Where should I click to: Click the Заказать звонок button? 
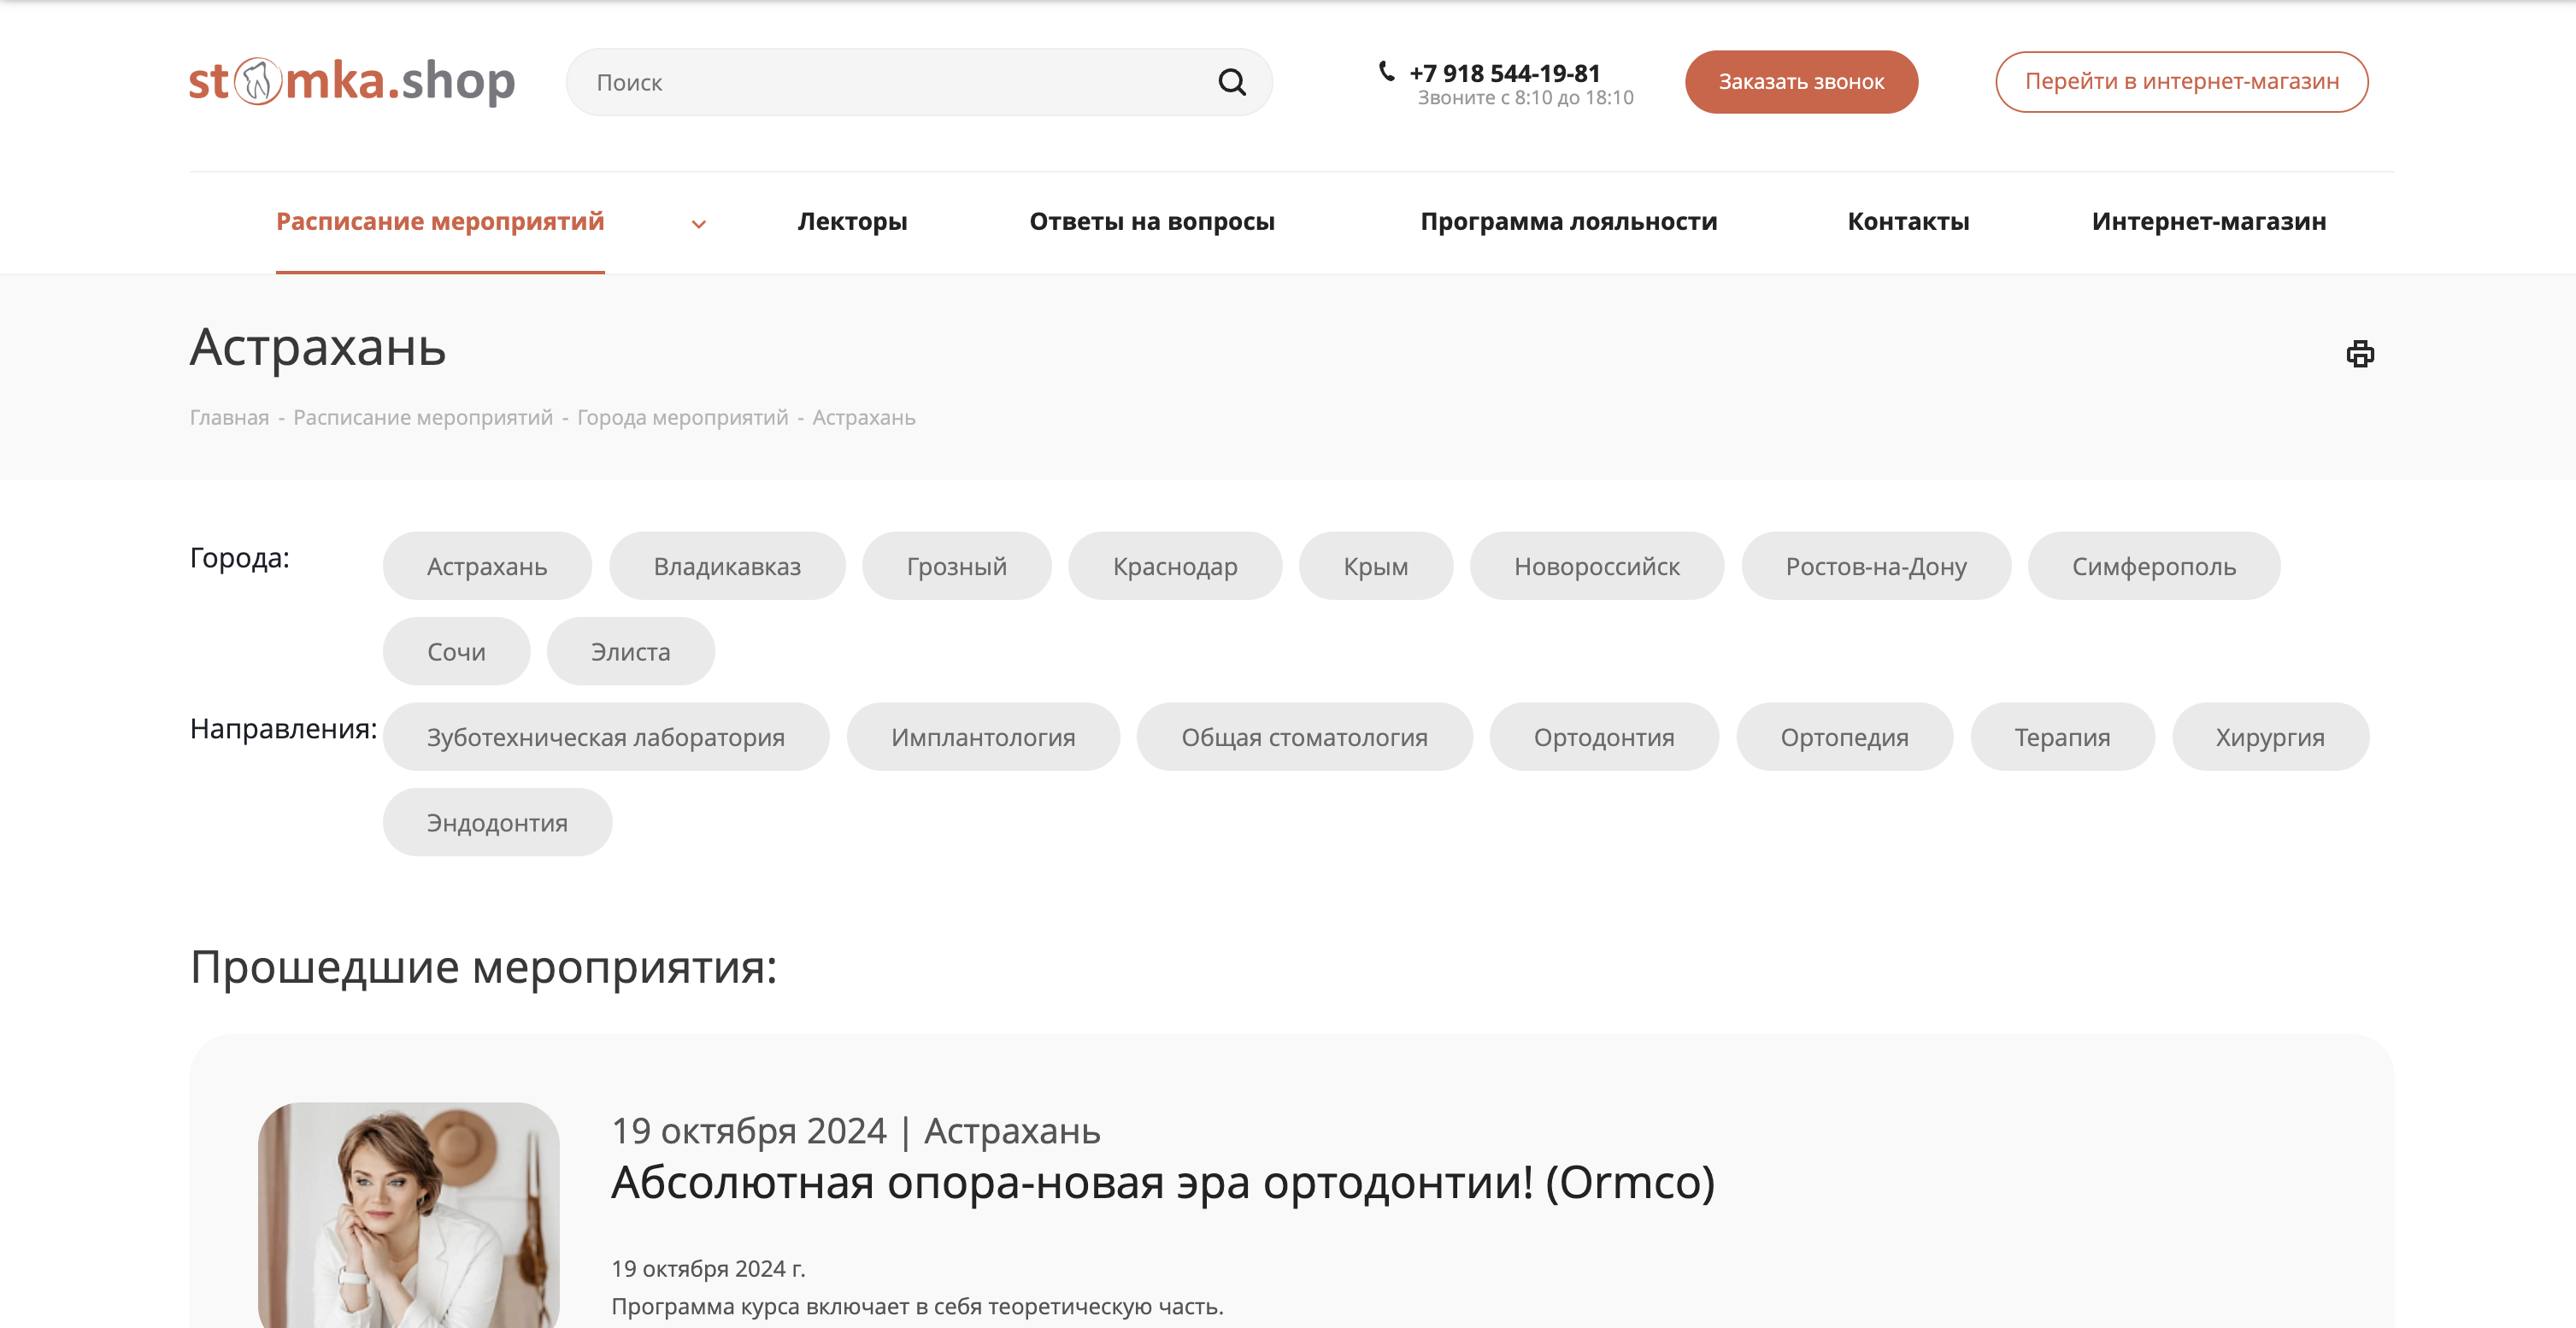point(1801,82)
